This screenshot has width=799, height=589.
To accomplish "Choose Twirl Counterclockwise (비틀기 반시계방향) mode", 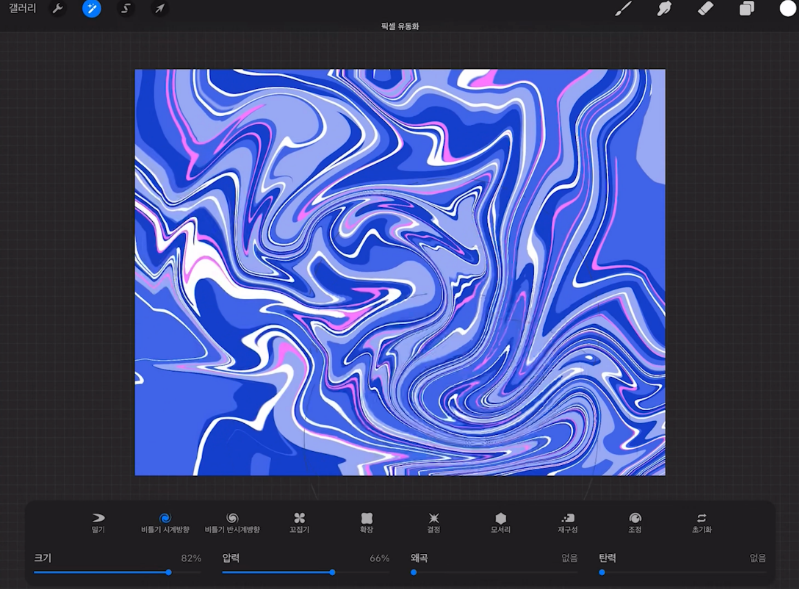I will (232, 522).
